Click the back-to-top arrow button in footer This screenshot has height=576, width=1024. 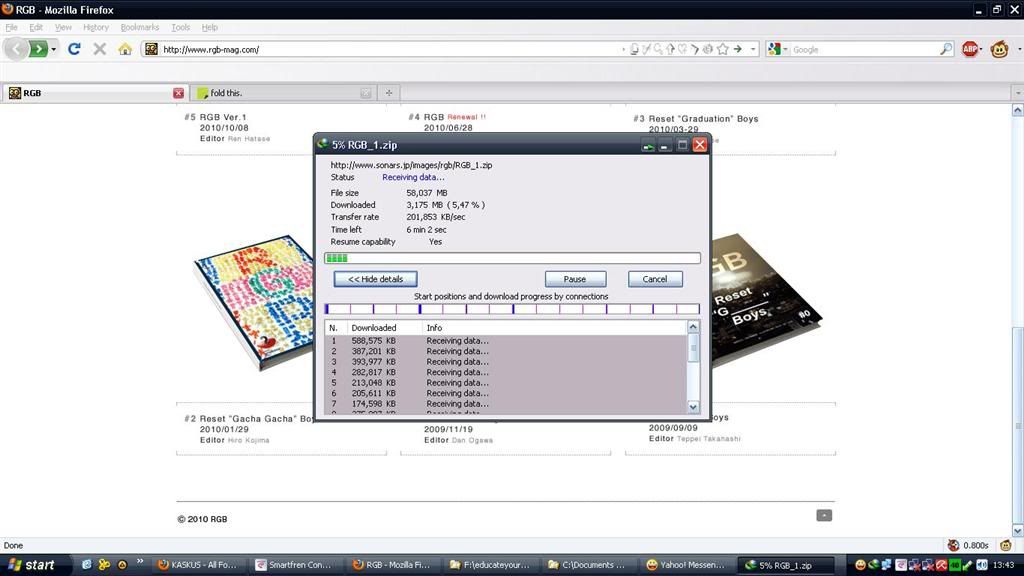824,516
